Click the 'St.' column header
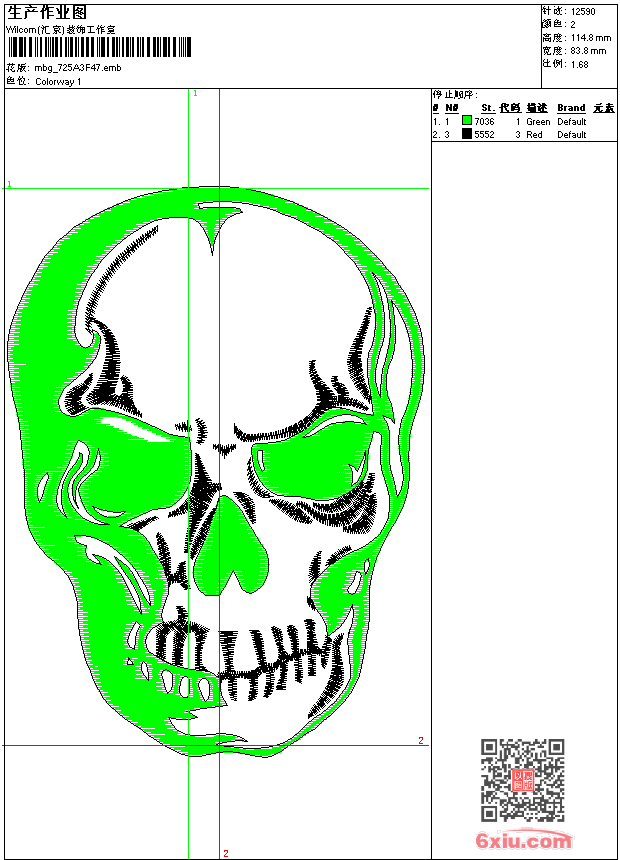 click(x=487, y=108)
